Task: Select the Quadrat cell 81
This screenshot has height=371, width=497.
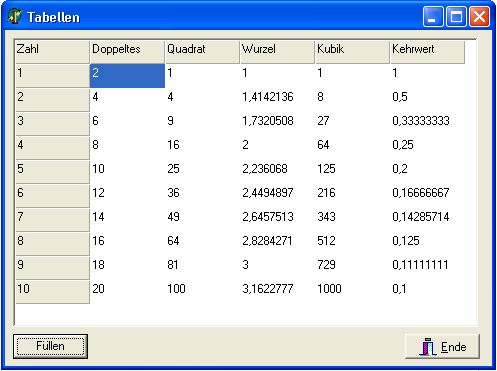Action: pos(202,268)
